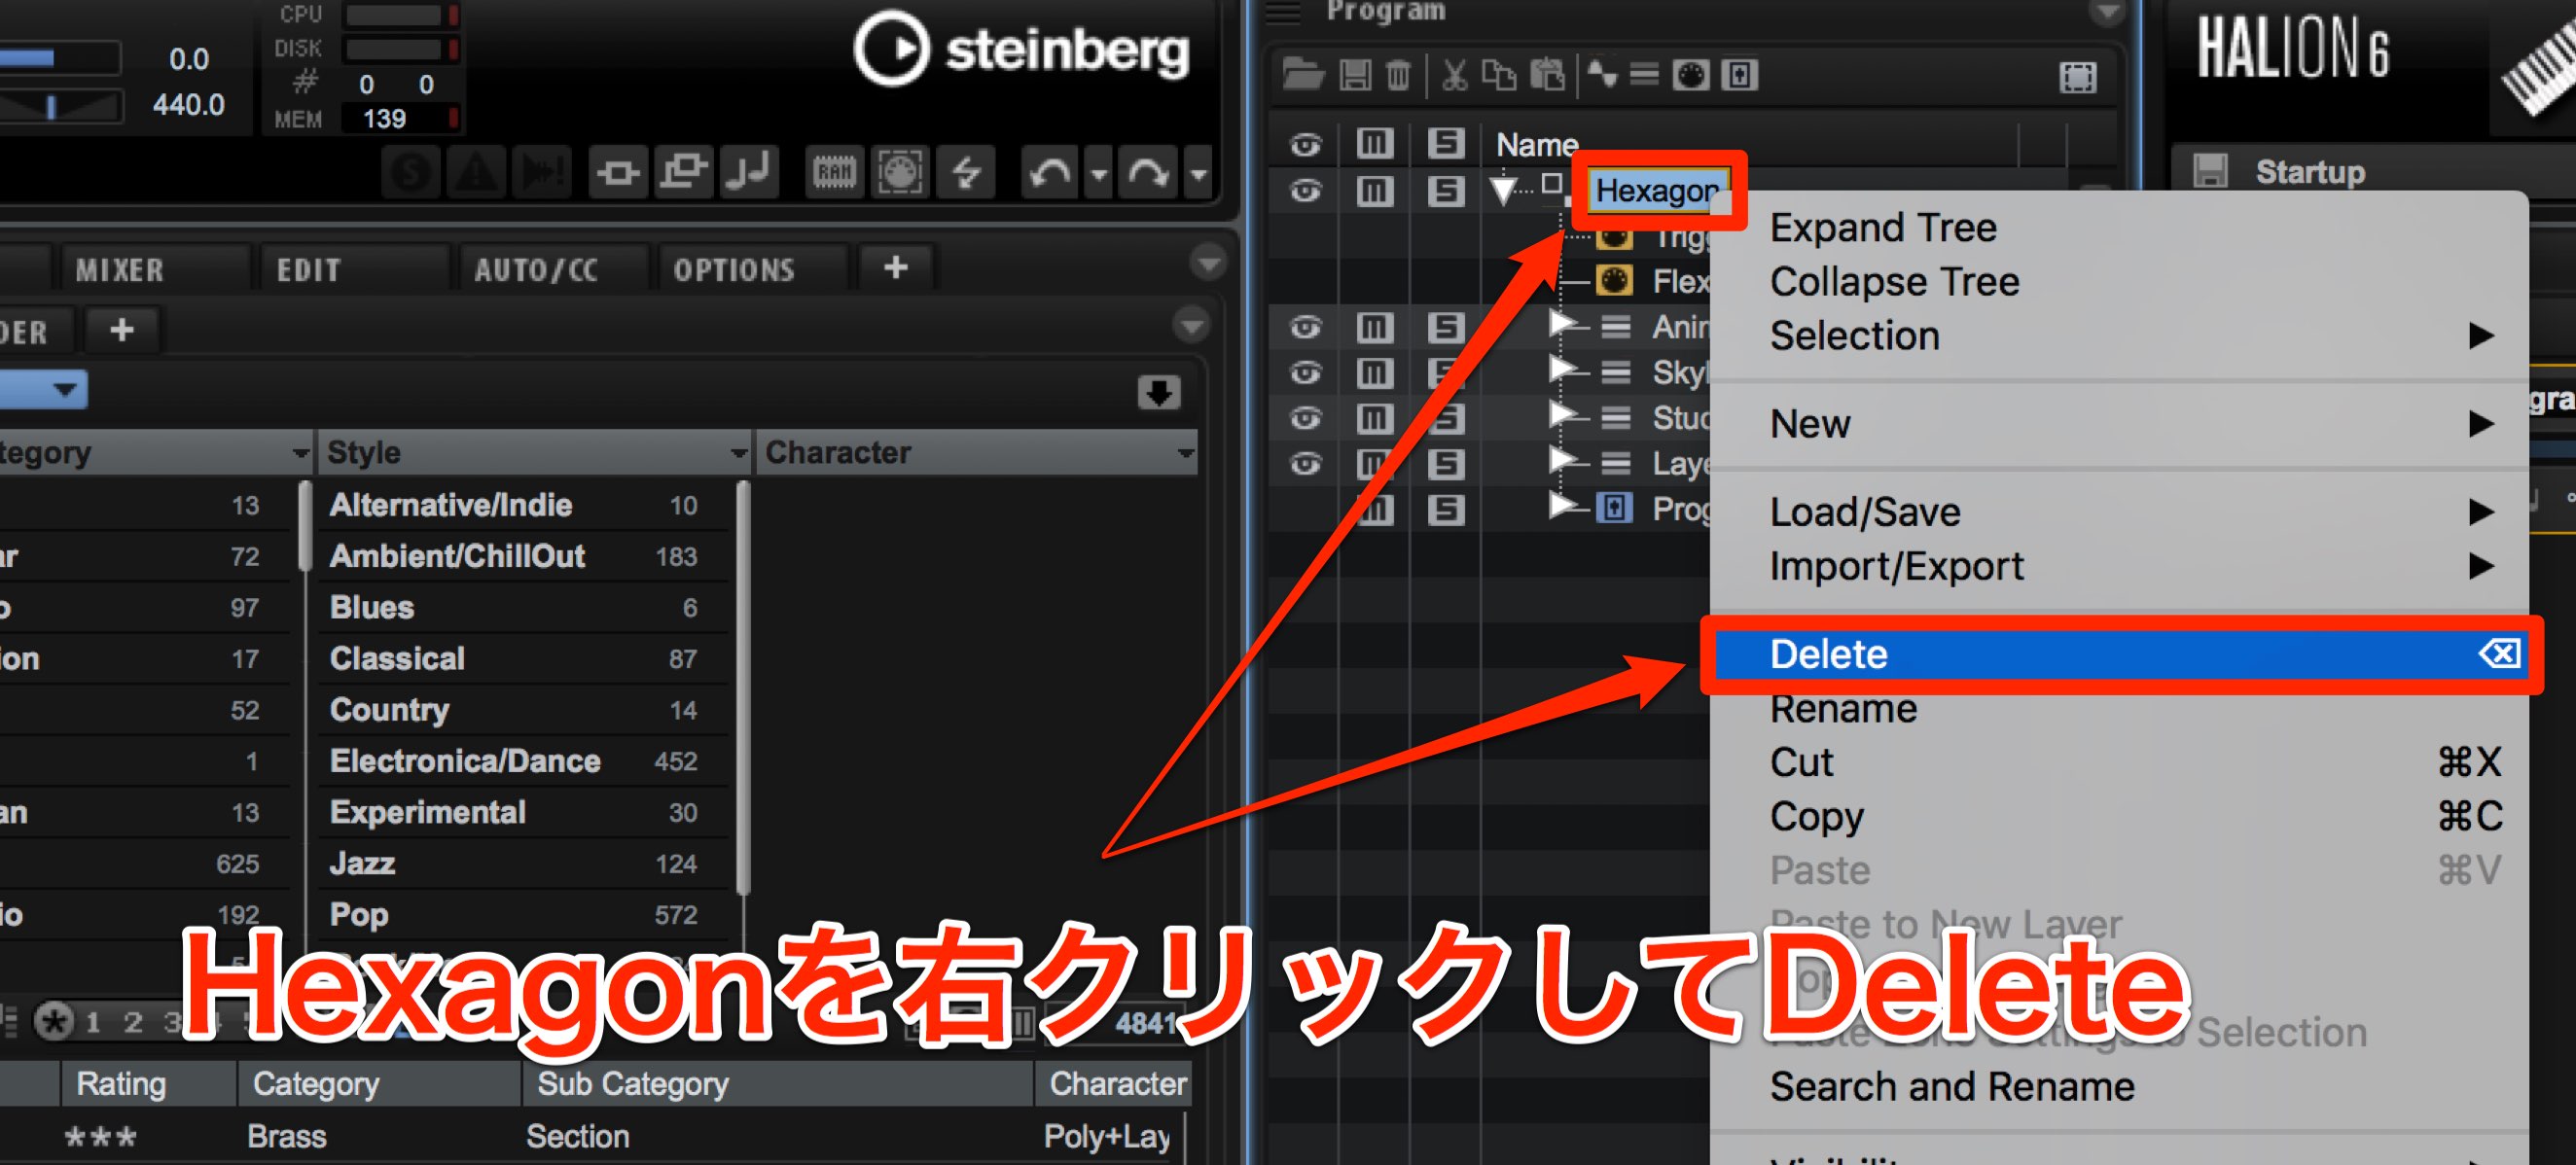2576x1165 pixels.
Task: Click the Paste clipboard icon in Program toolbar
Action: (1547, 75)
